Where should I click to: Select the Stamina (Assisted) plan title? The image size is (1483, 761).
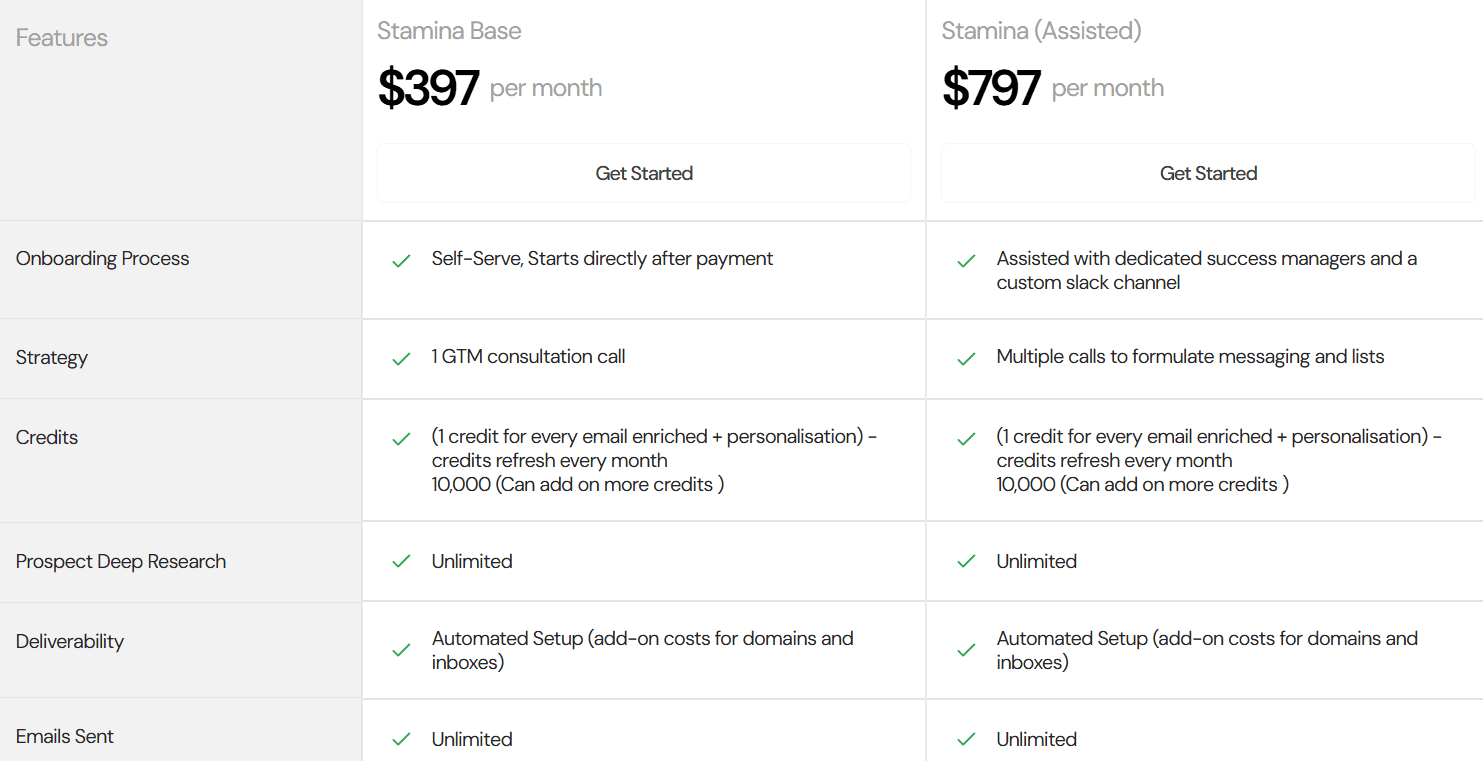1041,31
